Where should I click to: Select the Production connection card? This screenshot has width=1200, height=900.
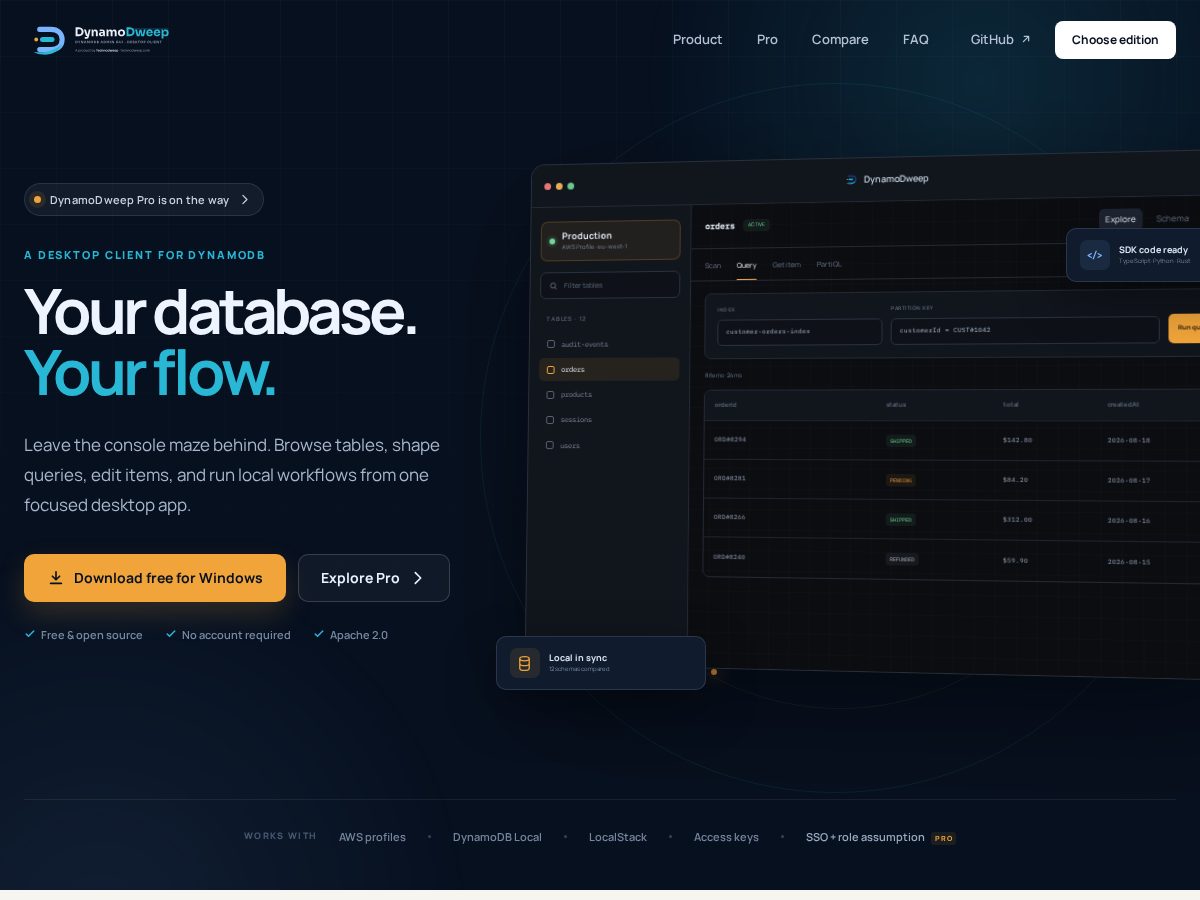pos(610,240)
